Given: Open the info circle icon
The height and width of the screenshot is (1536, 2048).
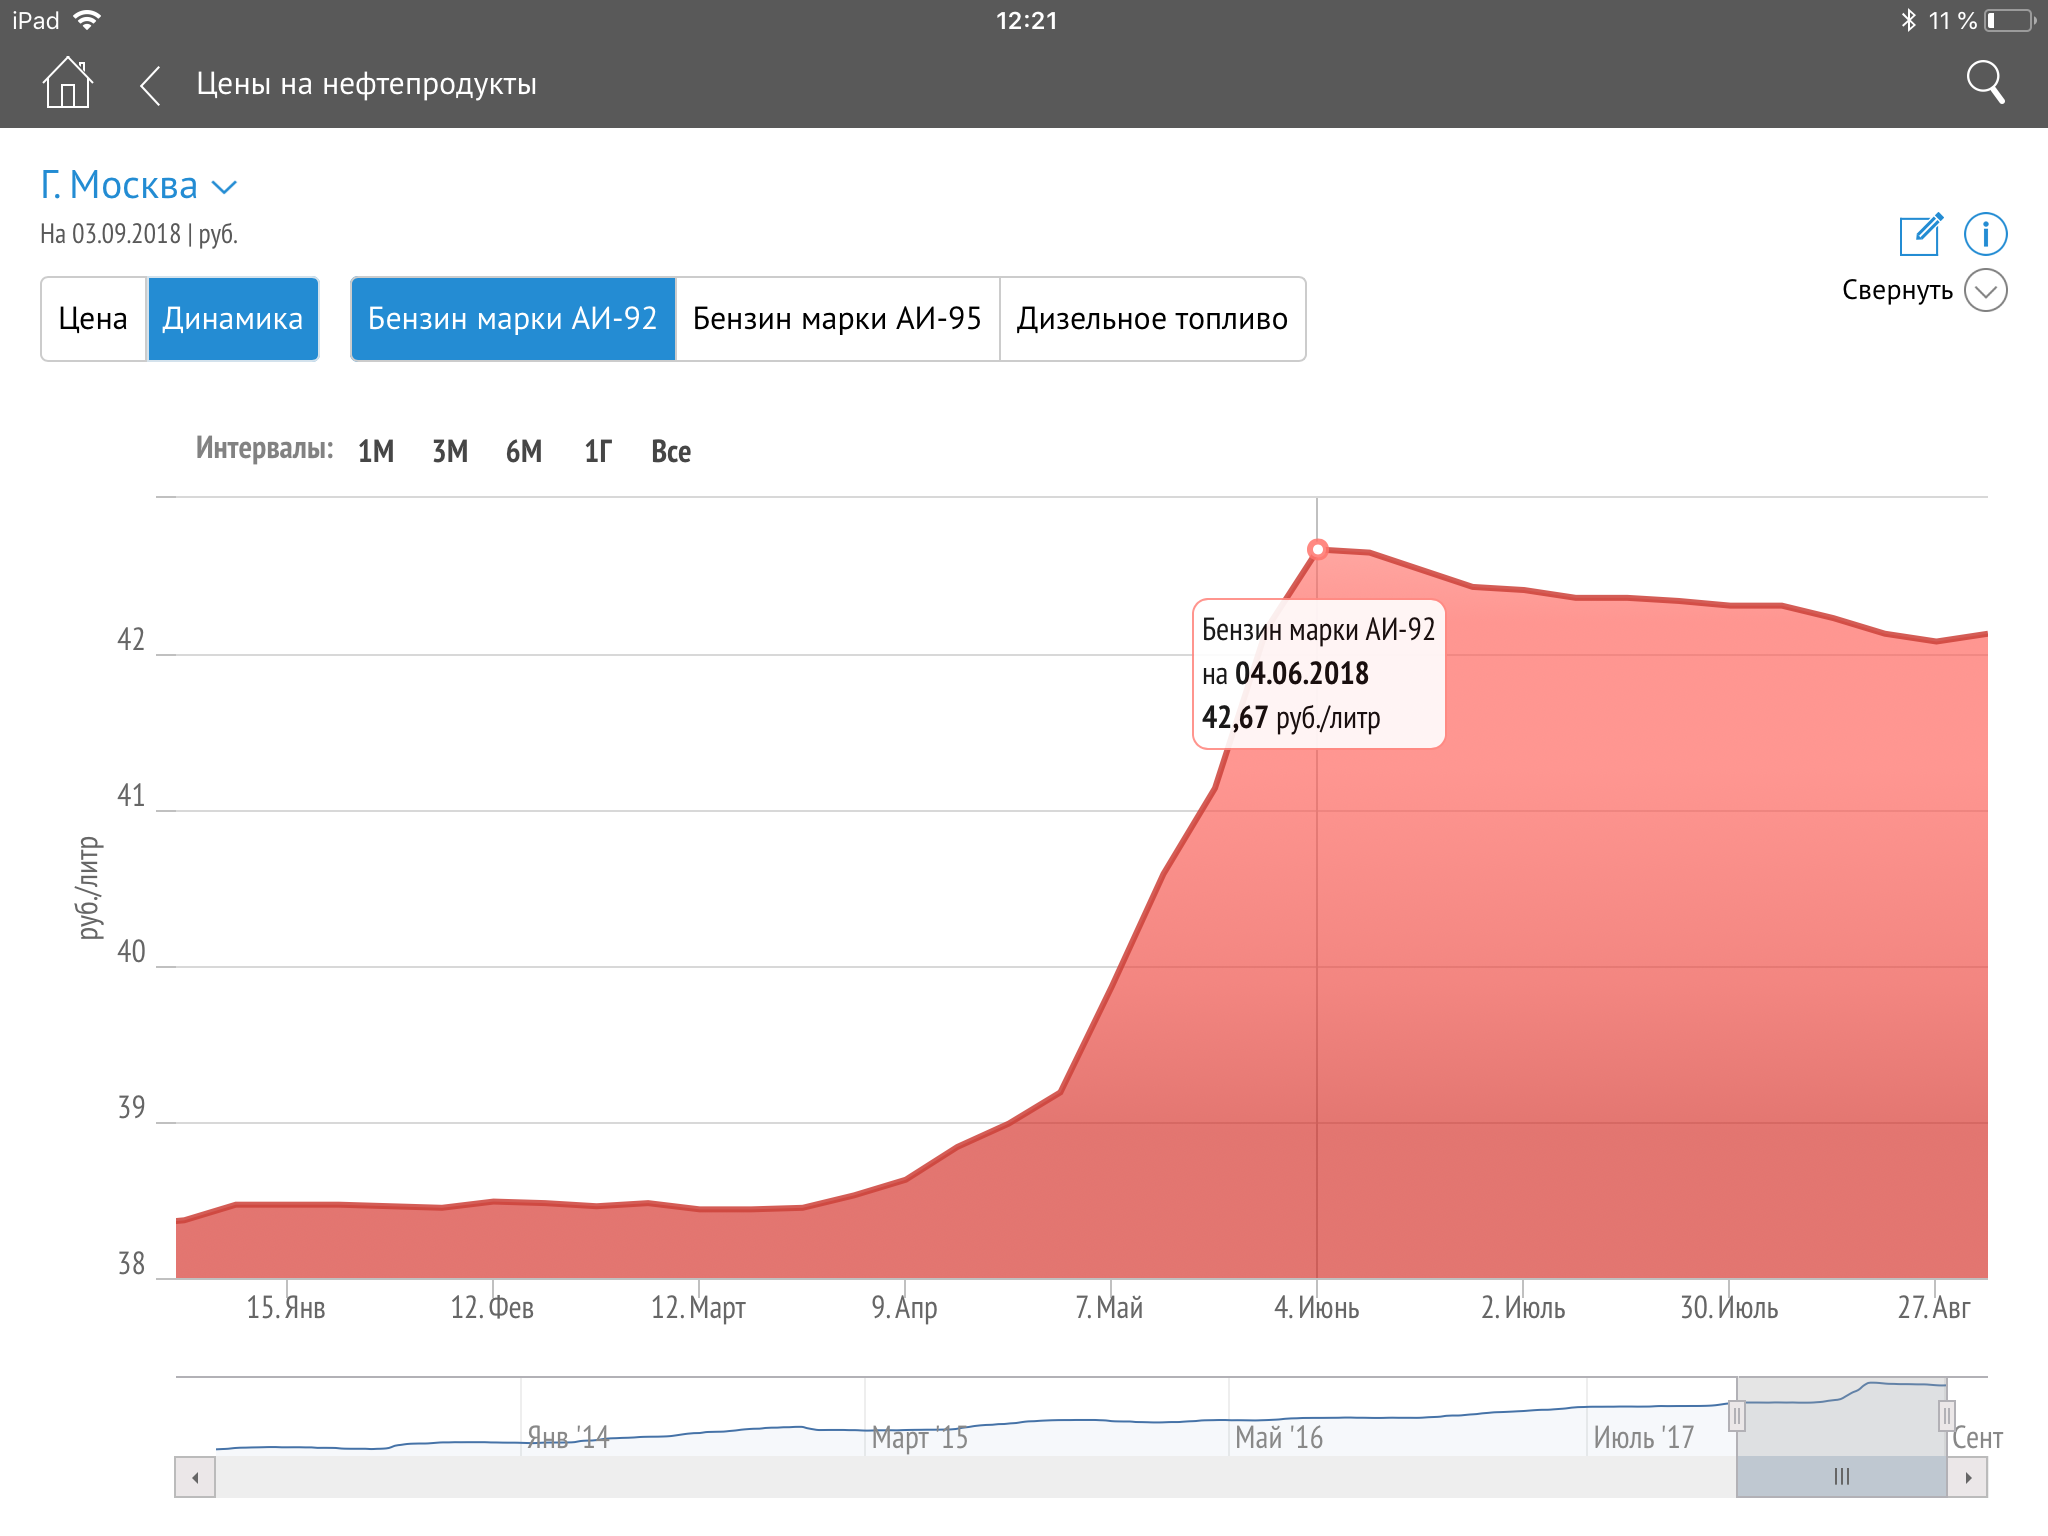Looking at the screenshot, I should coord(1985,234).
